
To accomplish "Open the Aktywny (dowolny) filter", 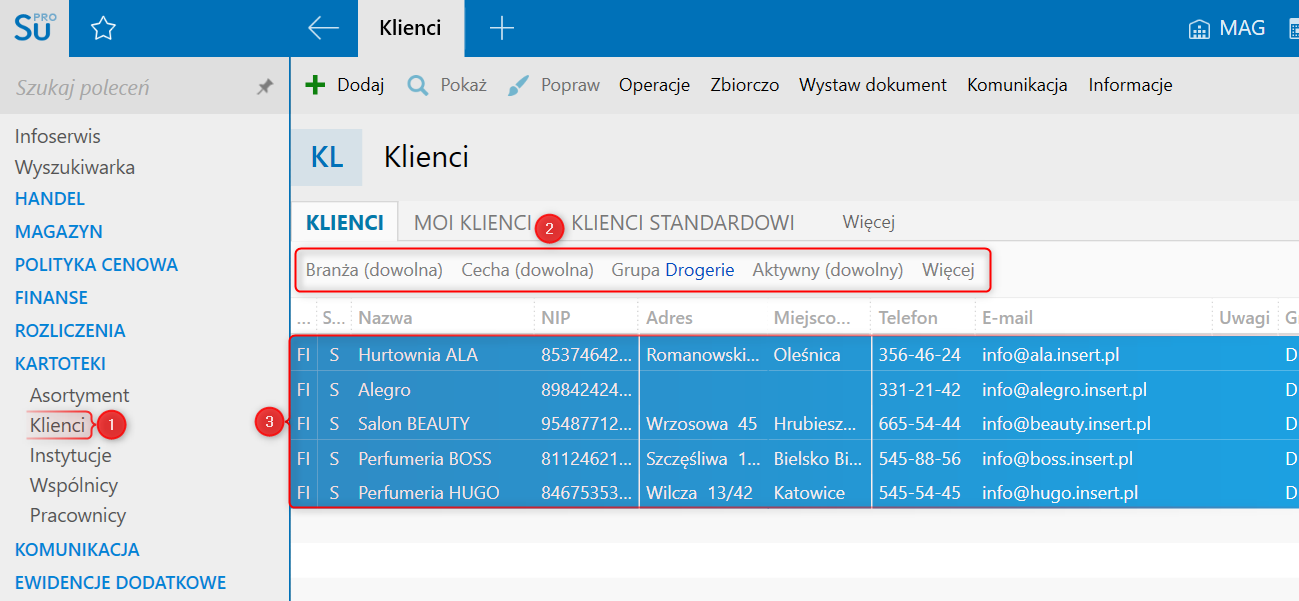I will (827, 270).
